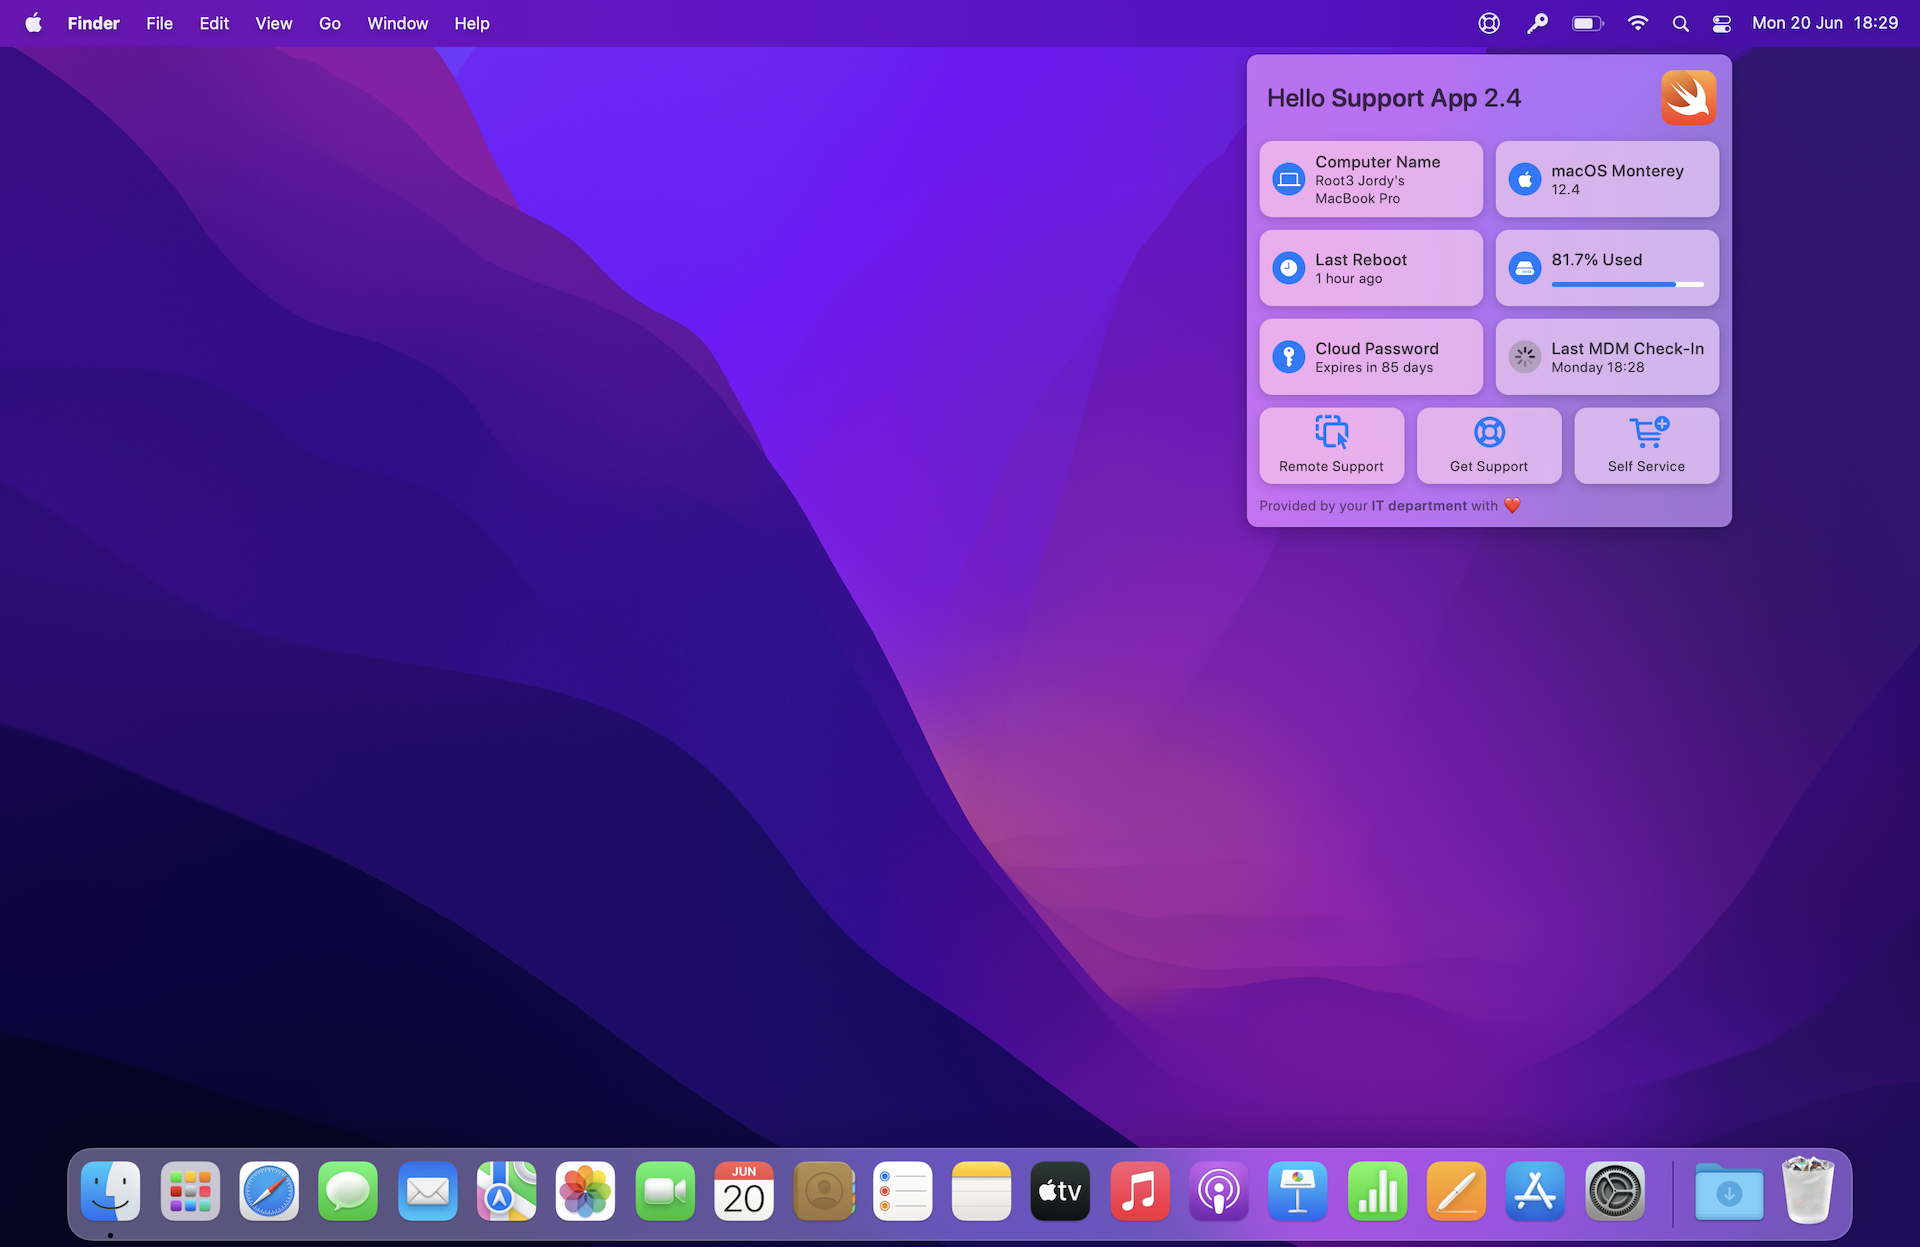The width and height of the screenshot is (1920, 1247).
Task: Open Get Support
Action: [x=1489, y=446]
